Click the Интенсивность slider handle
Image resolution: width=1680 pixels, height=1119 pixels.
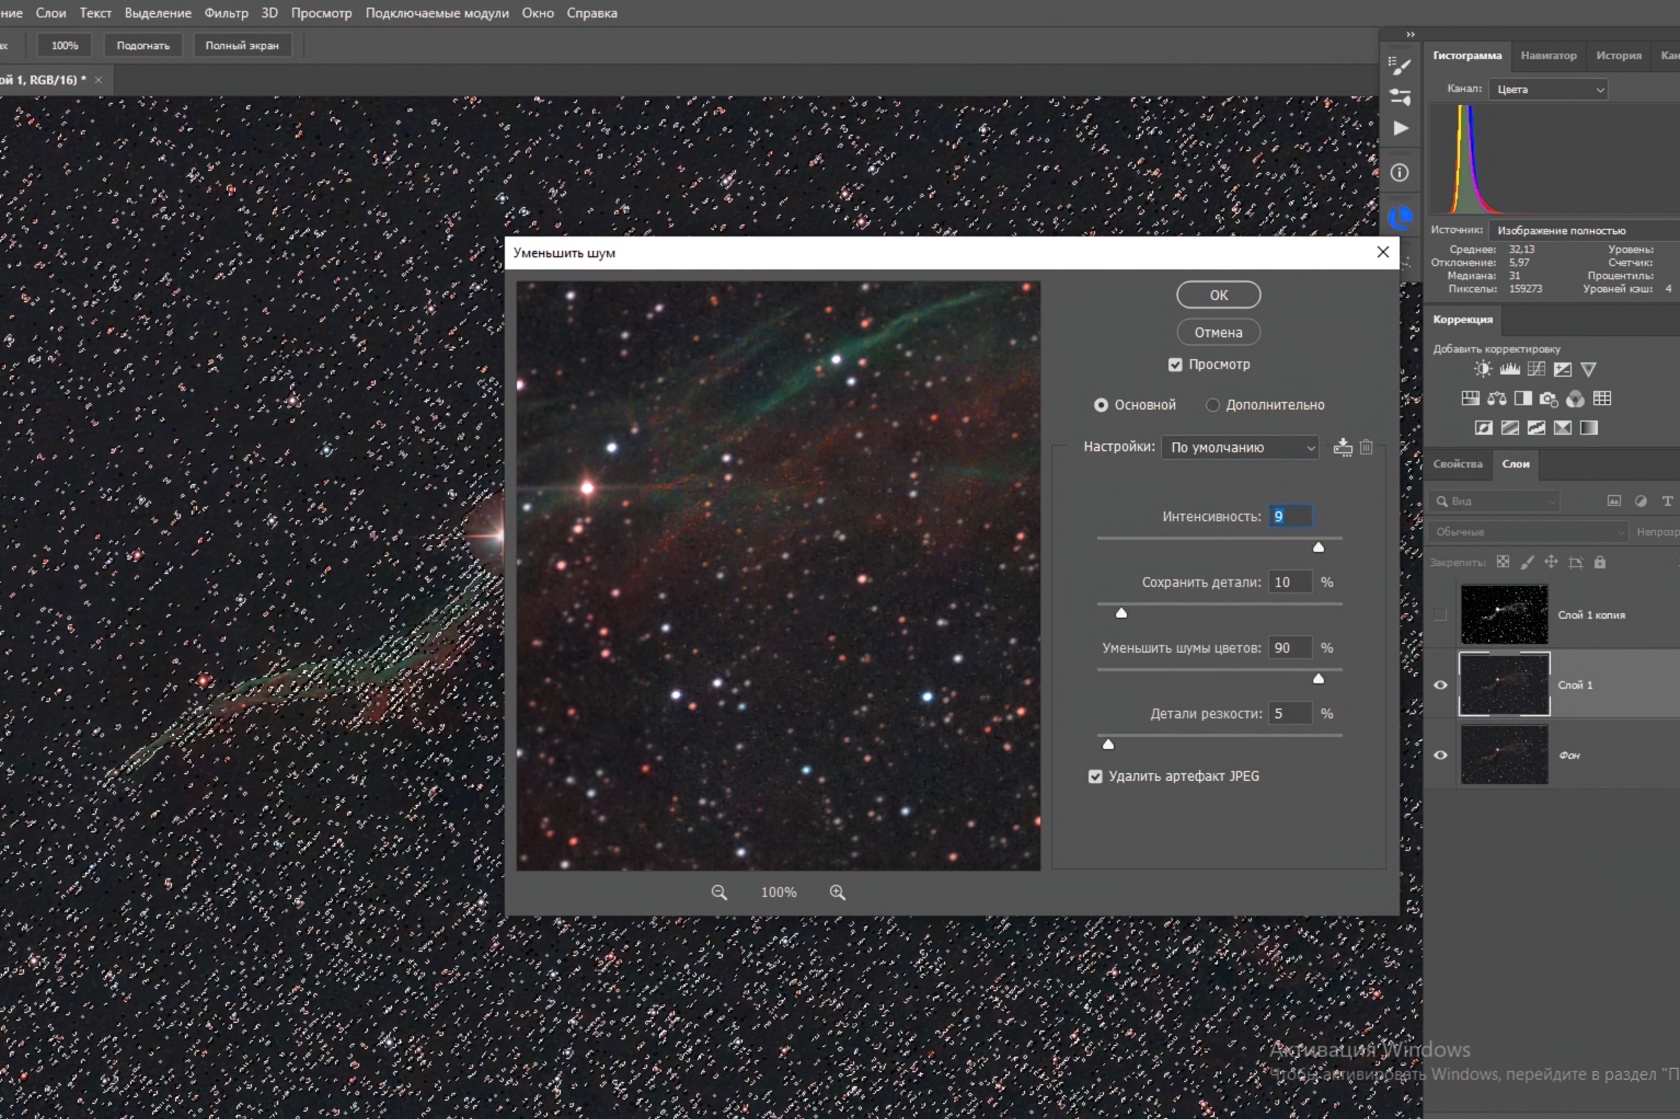[x=1318, y=546]
